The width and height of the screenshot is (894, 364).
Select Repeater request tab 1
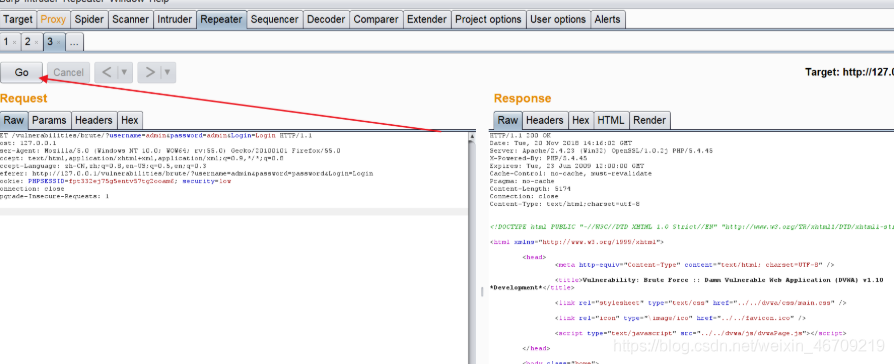pos(6,42)
